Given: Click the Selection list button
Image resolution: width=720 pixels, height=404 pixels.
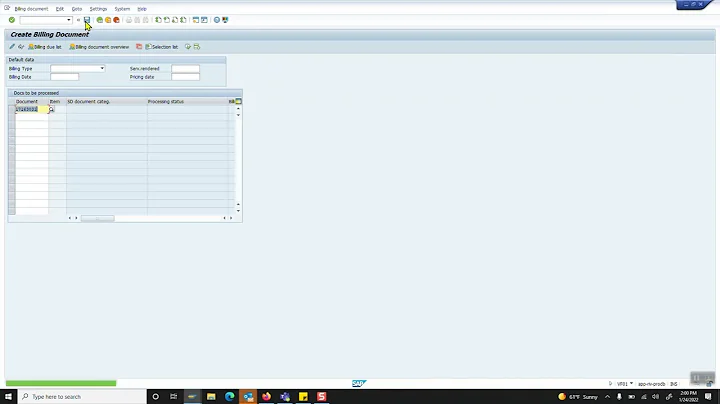Looking at the screenshot, I should coord(162,47).
